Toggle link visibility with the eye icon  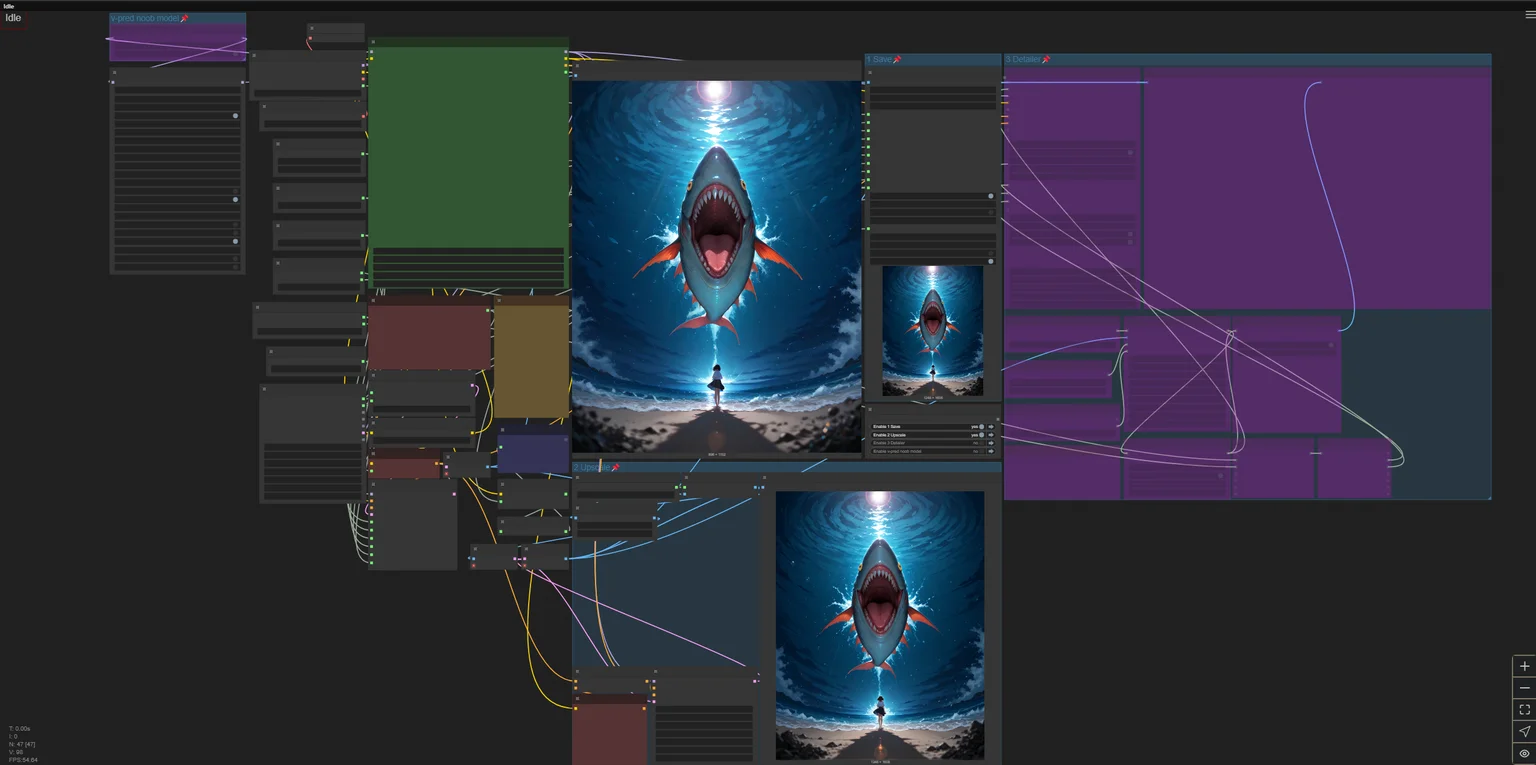click(x=1524, y=753)
